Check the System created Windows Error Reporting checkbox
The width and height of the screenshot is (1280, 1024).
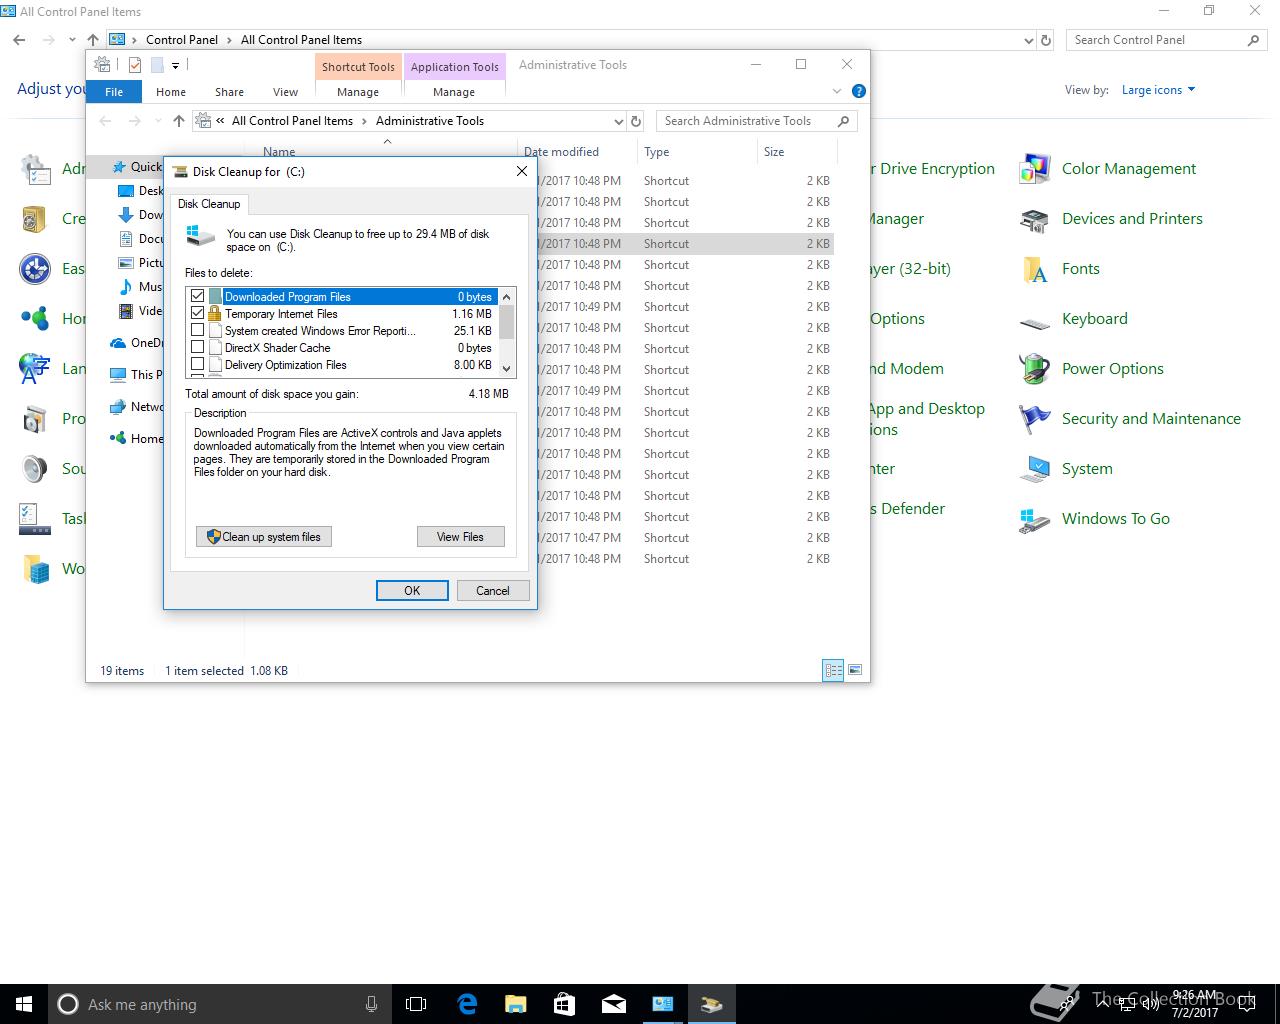197,330
